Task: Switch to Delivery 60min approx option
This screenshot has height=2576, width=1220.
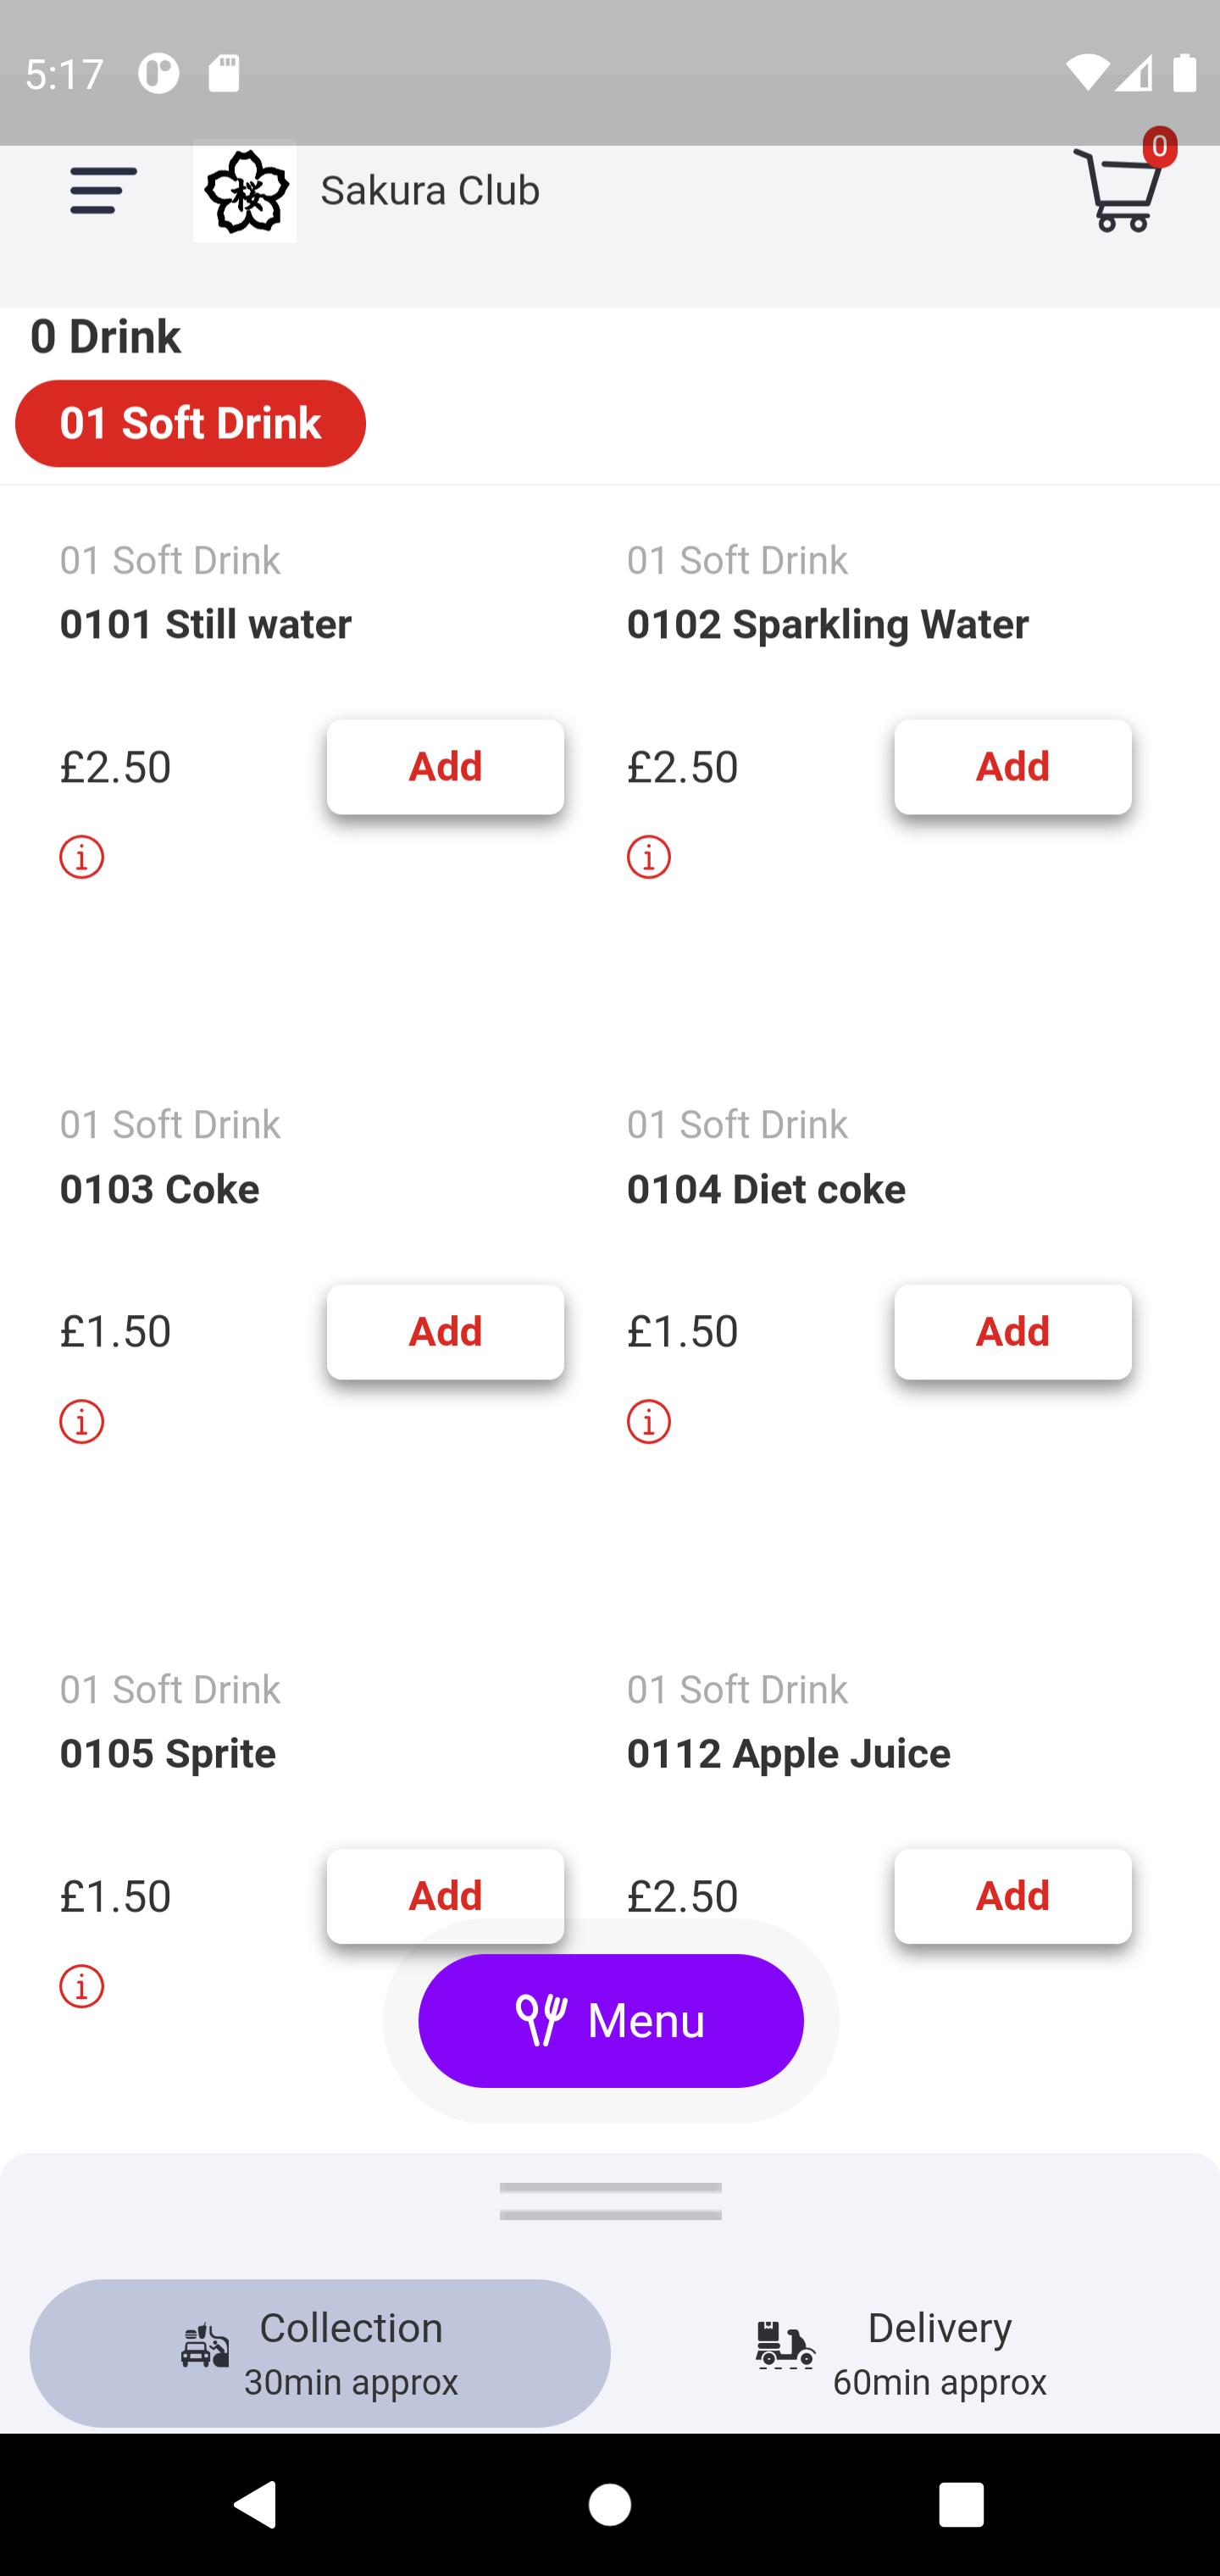Action: 901,2353
